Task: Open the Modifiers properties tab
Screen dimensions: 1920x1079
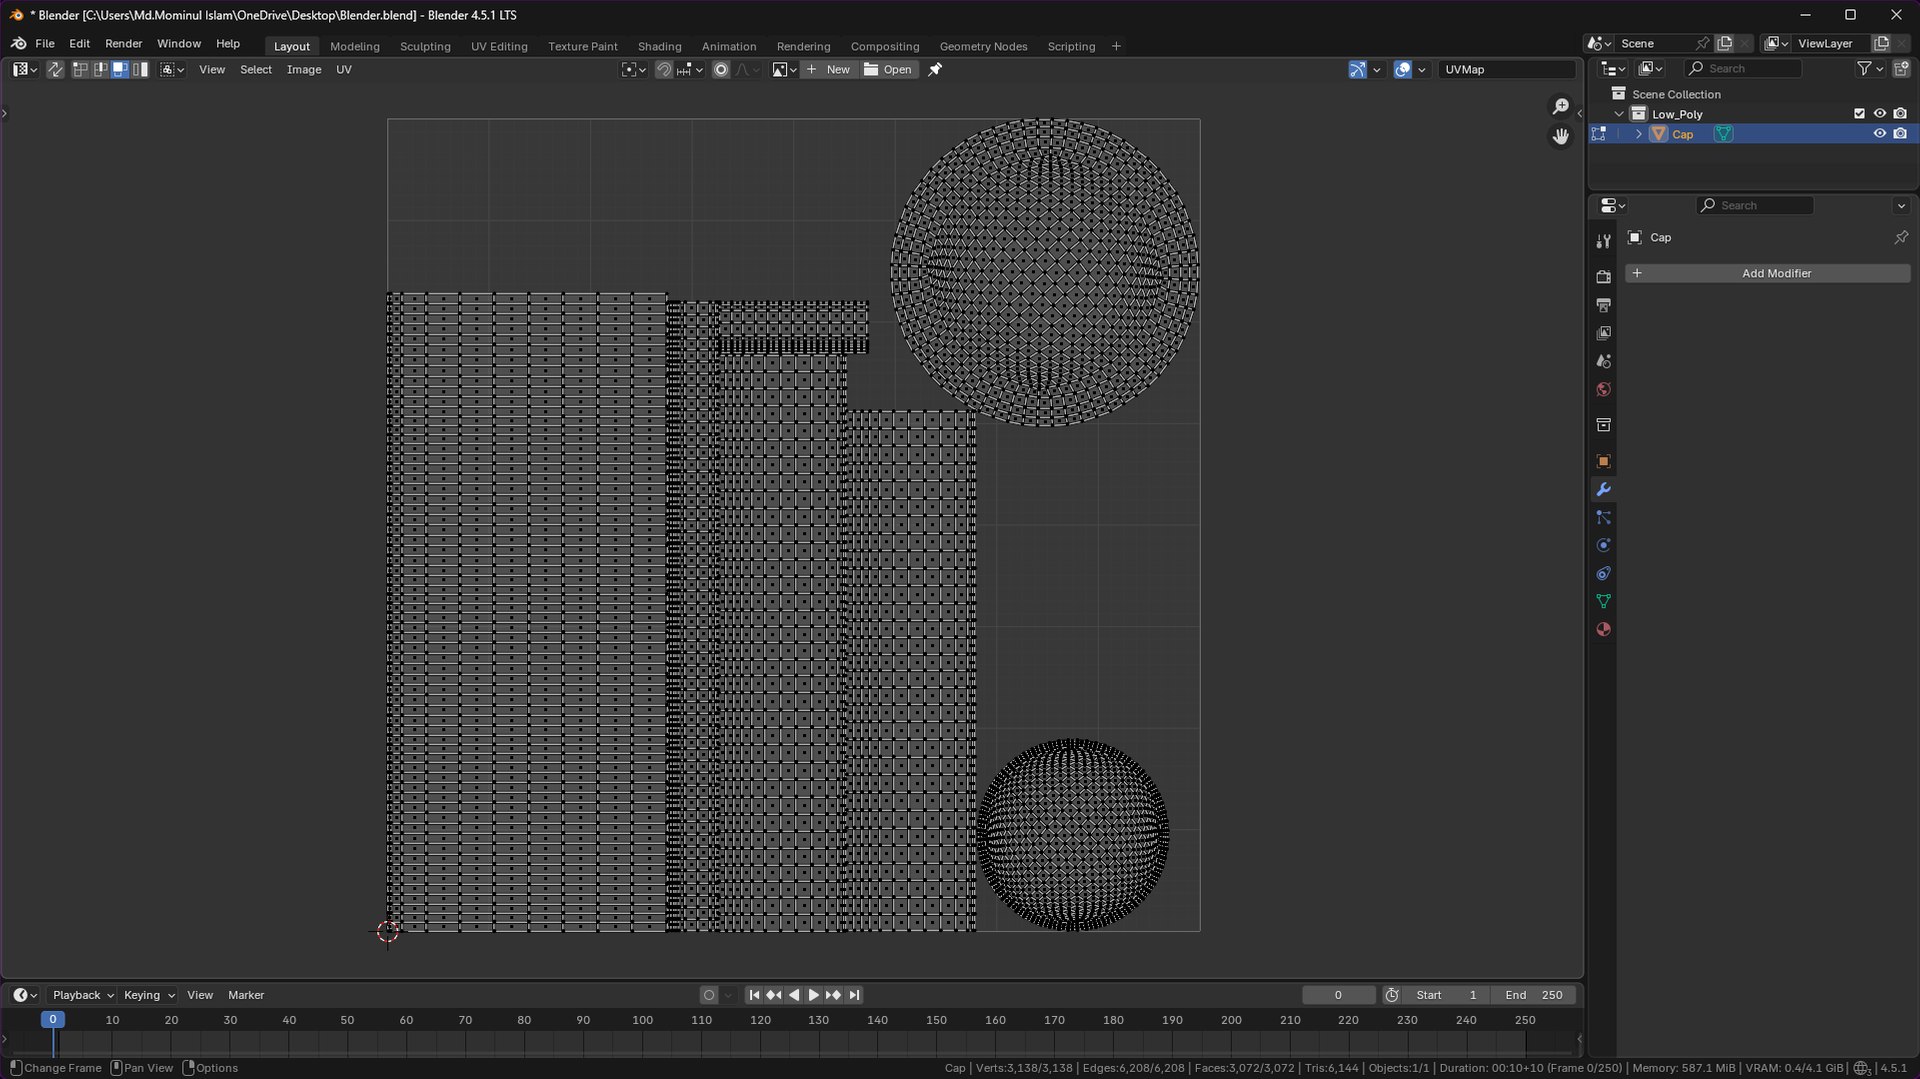Action: pyautogui.click(x=1603, y=489)
